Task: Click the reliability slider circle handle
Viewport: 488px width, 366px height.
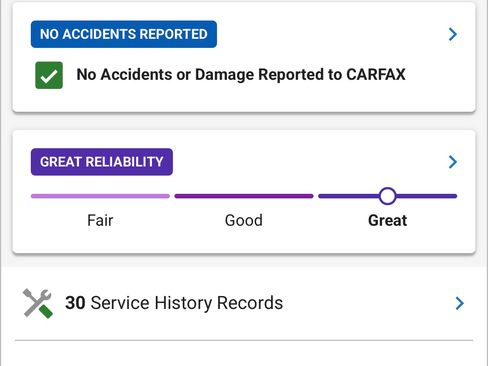Action: click(x=387, y=196)
